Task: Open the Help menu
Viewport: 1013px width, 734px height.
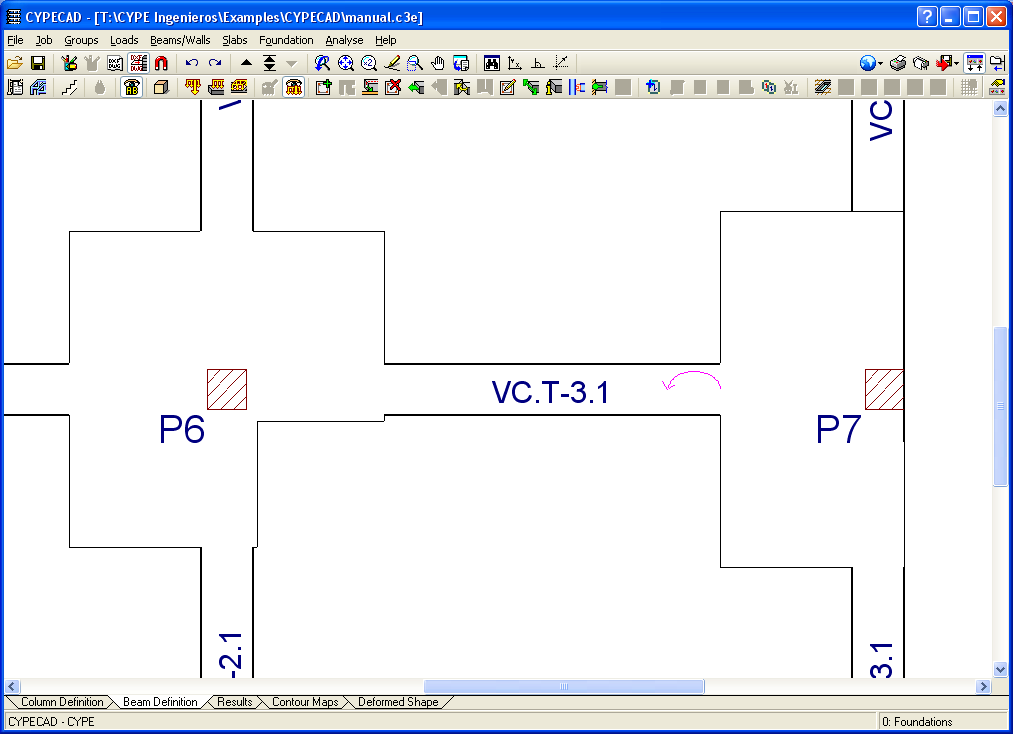Action: pos(386,40)
